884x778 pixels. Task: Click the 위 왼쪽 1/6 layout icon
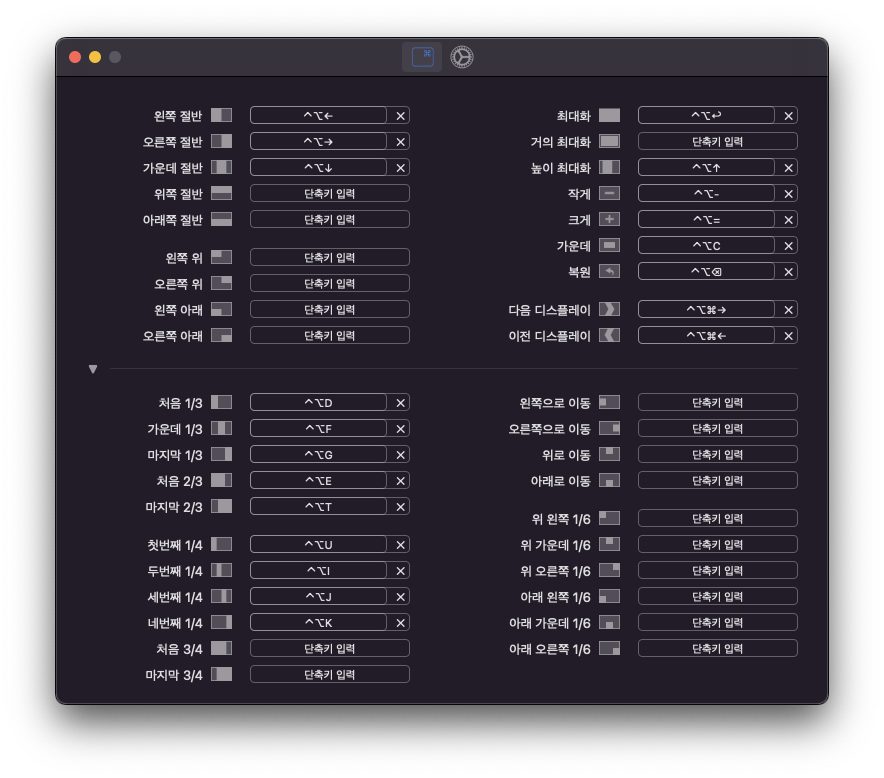609,518
